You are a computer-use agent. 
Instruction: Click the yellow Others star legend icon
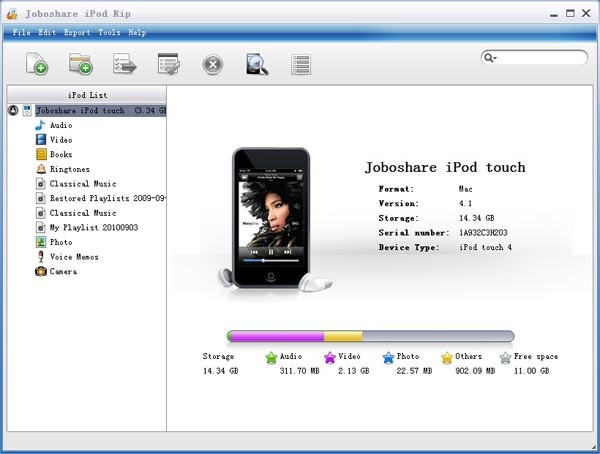[x=447, y=358]
